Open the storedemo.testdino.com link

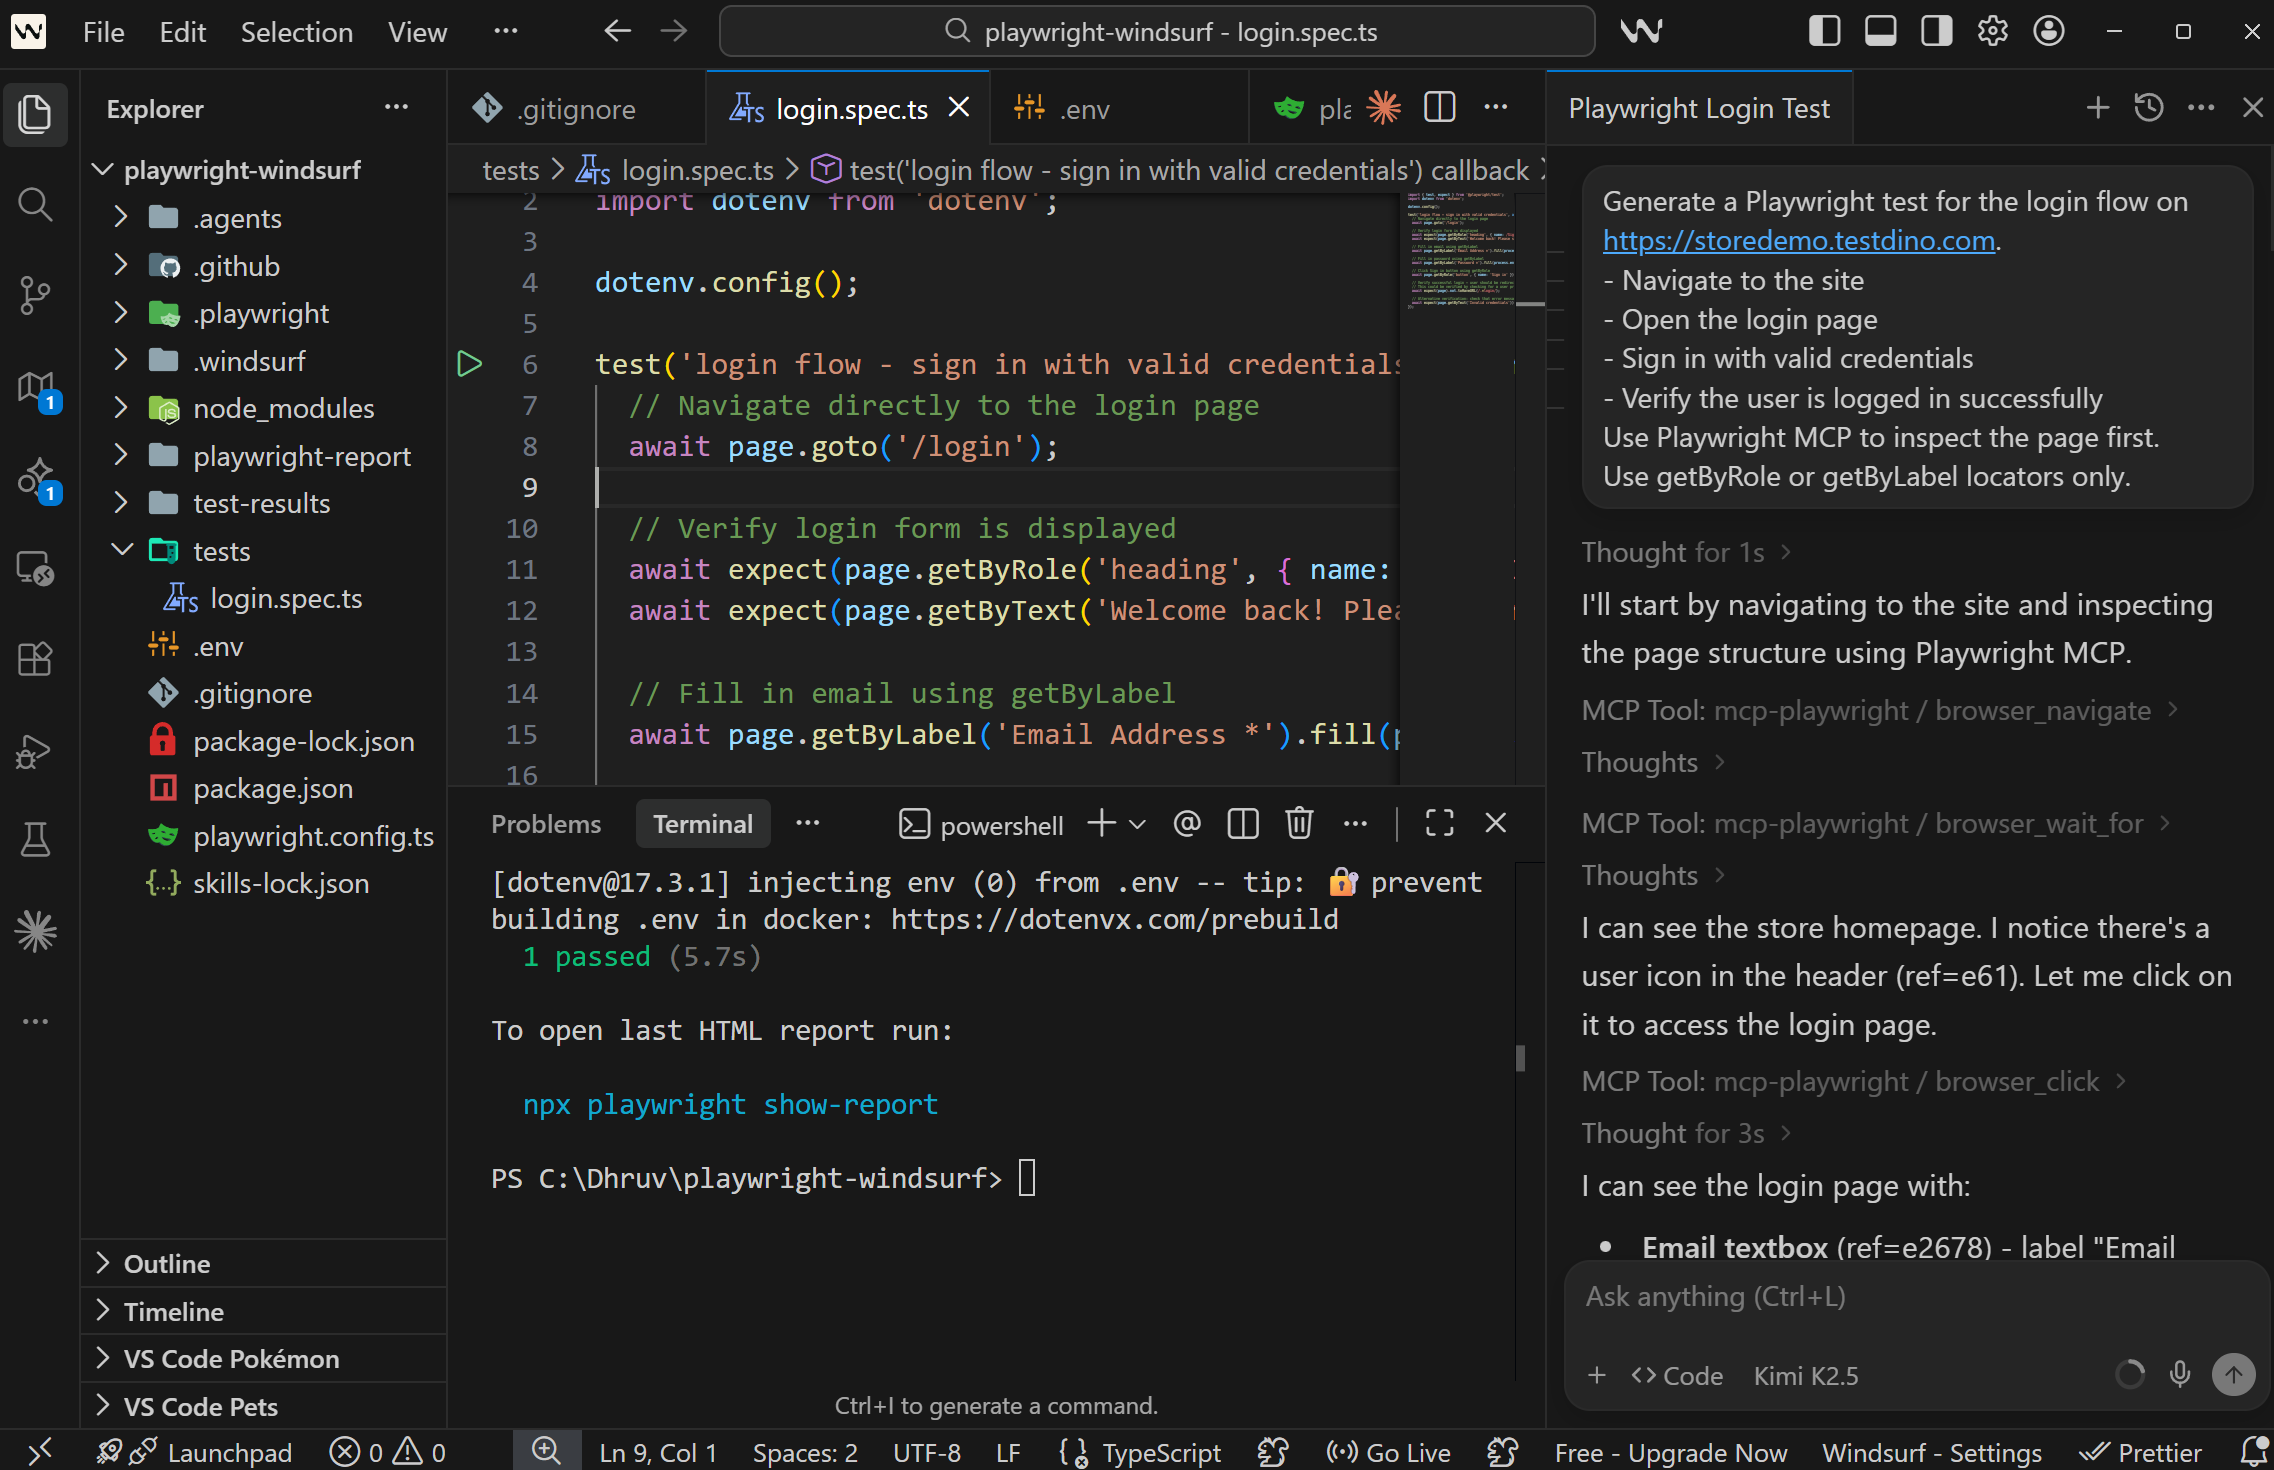click(x=1798, y=240)
